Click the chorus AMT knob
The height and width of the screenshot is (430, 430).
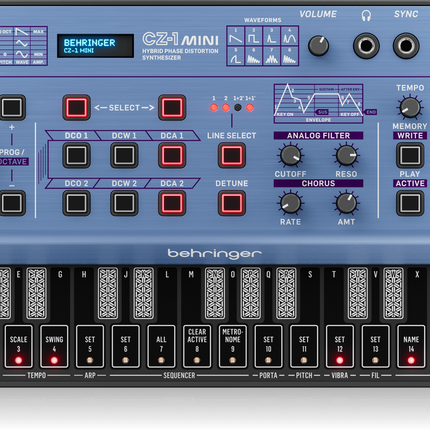click(x=346, y=203)
